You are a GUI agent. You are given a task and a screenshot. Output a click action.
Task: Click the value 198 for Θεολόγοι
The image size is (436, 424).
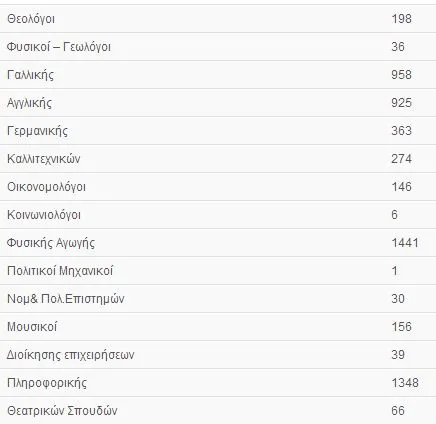(401, 19)
